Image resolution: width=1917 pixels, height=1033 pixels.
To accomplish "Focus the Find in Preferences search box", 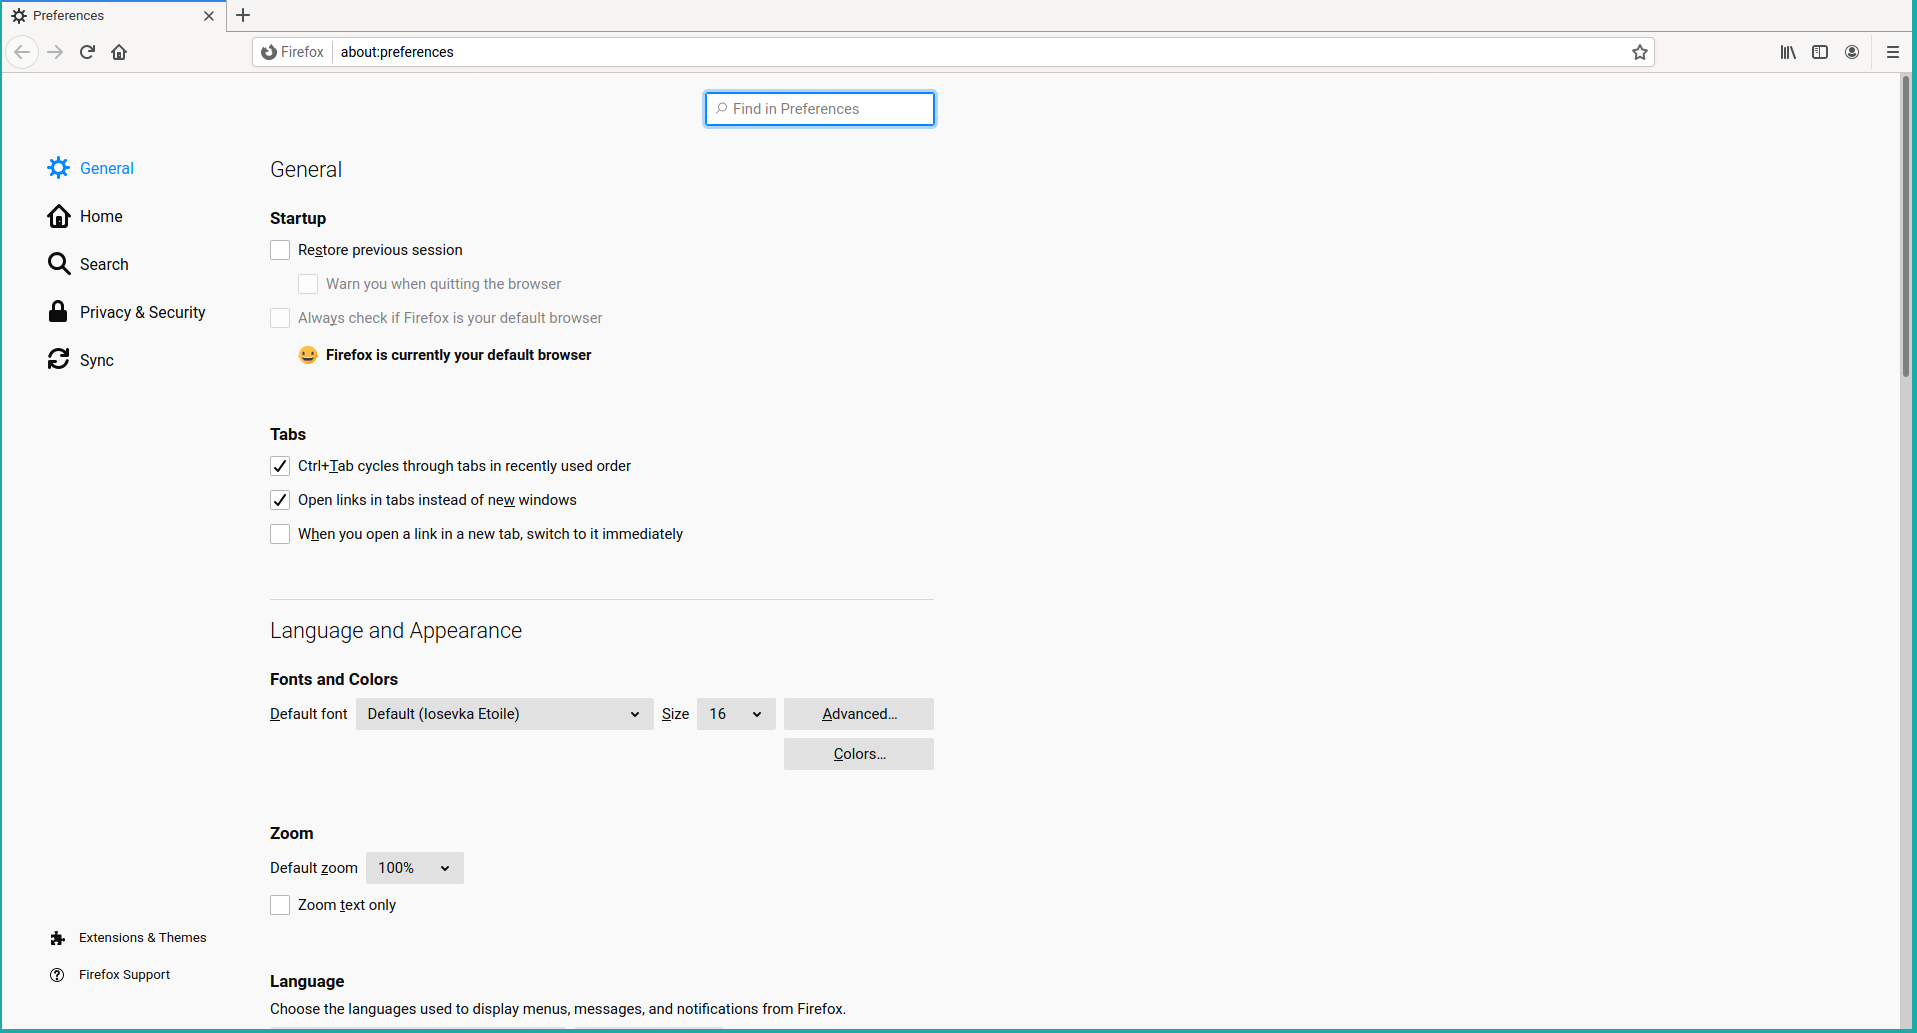I will pos(820,109).
